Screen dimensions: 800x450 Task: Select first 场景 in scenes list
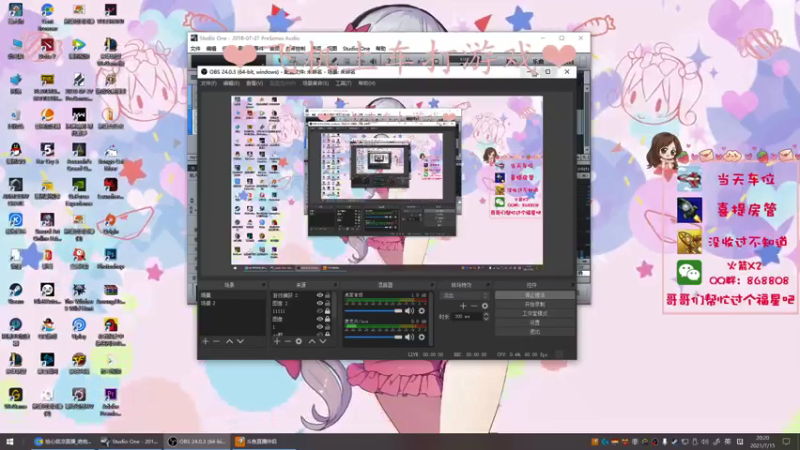click(232, 295)
